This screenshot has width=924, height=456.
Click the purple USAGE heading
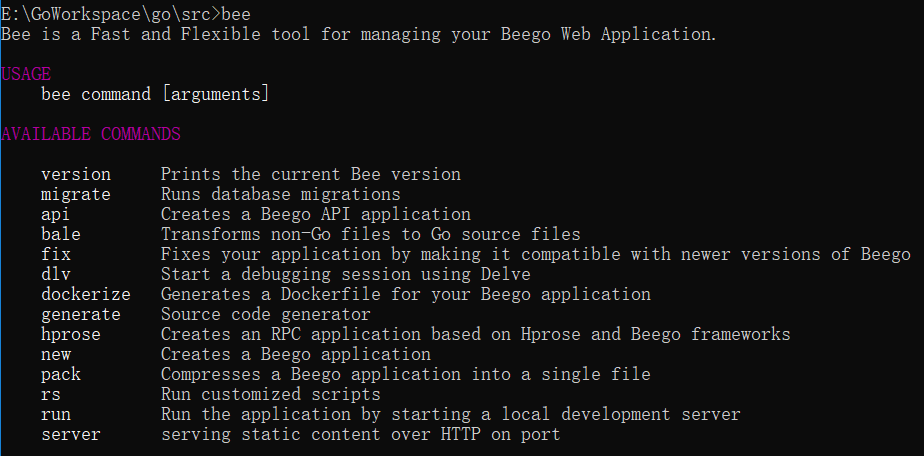[x=26, y=74]
